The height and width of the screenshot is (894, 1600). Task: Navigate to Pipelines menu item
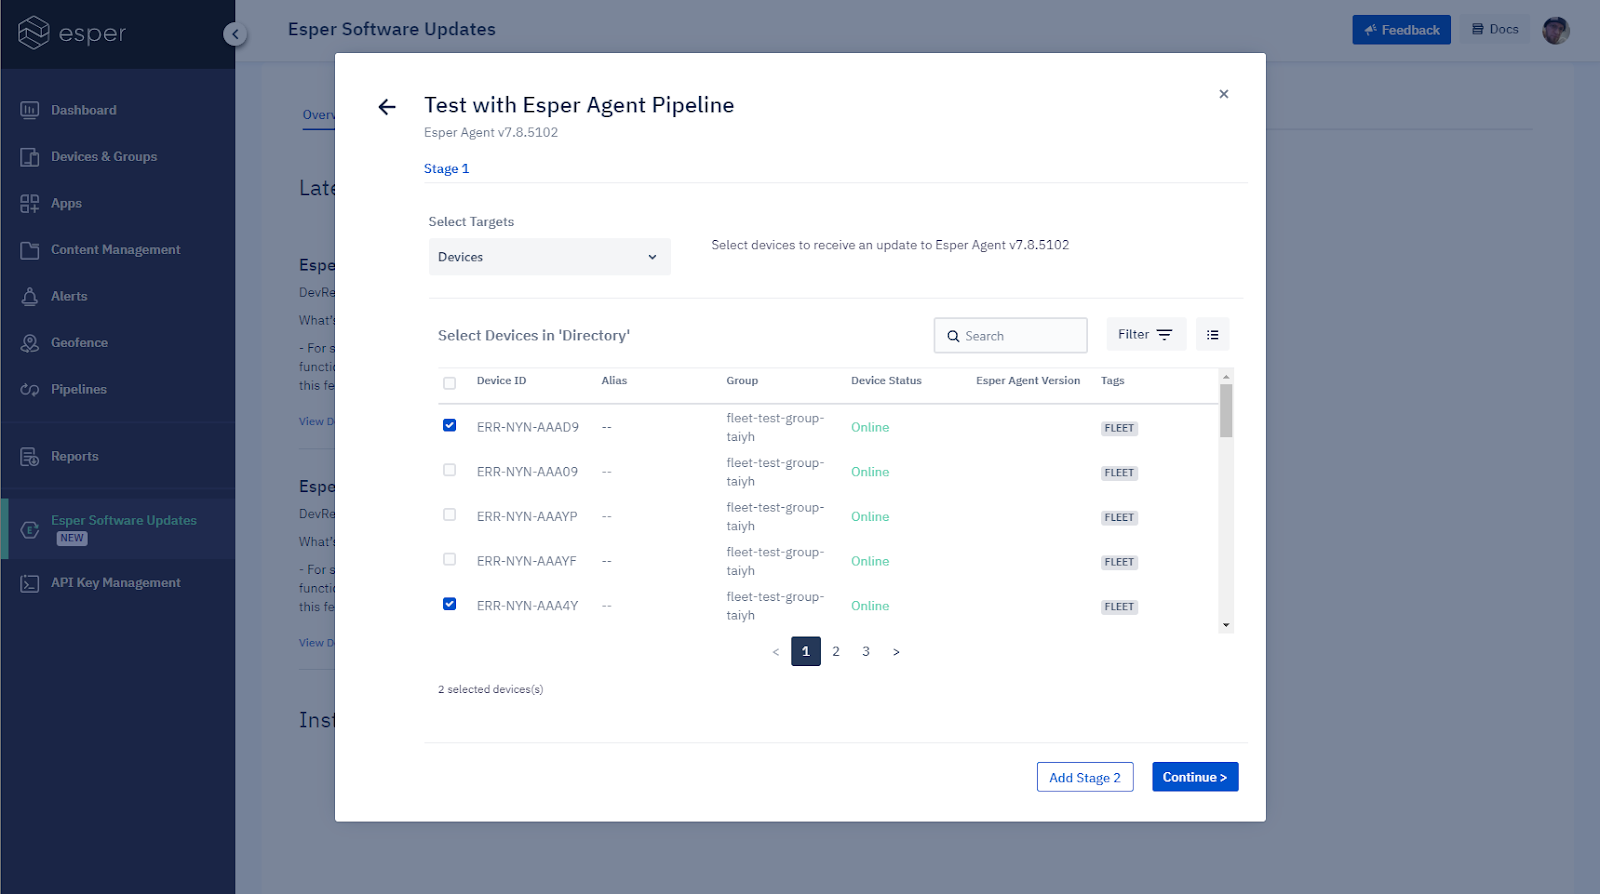pos(79,390)
